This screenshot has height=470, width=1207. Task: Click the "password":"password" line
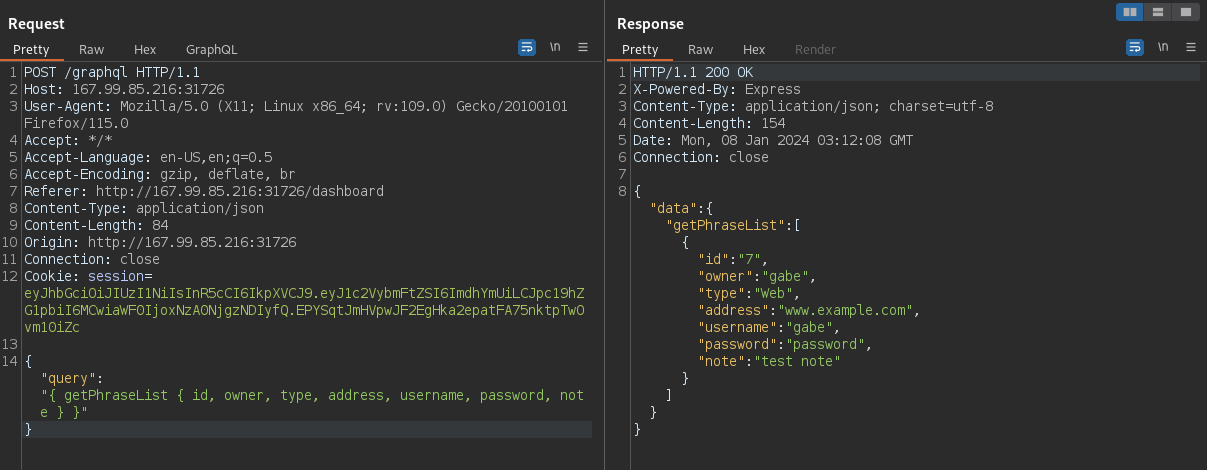coord(785,344)
